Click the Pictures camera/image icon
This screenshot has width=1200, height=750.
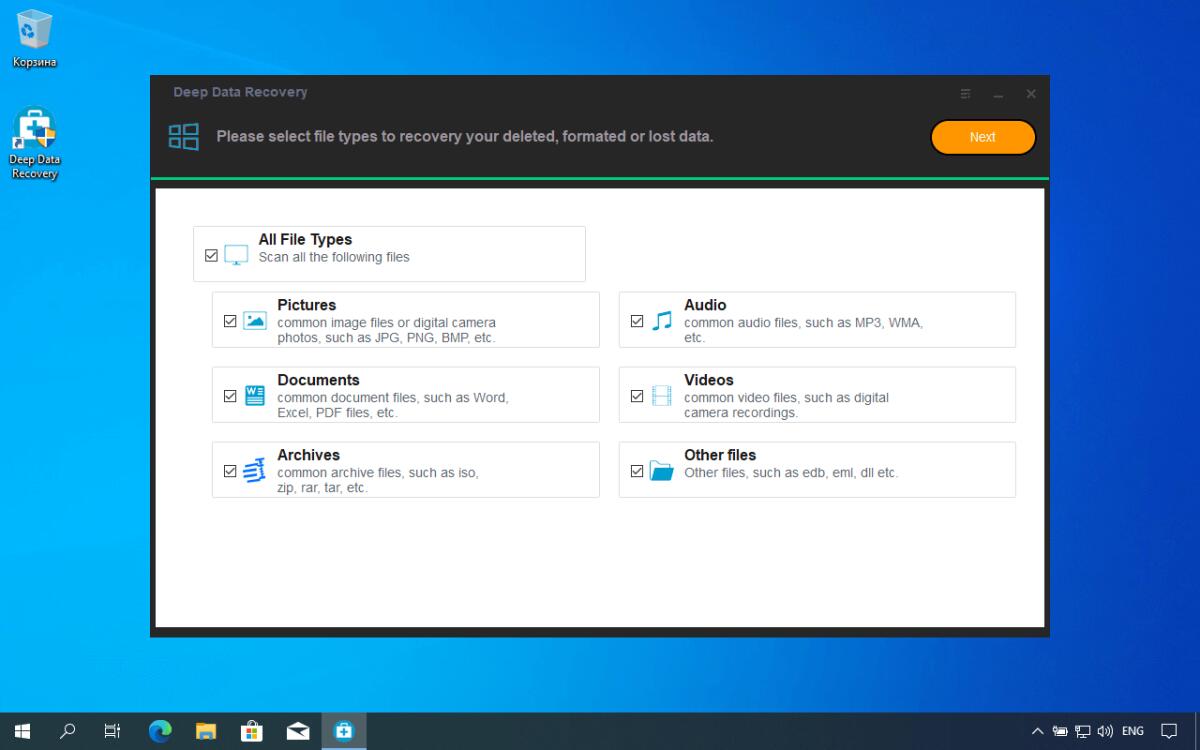click(x=255, y=320)
